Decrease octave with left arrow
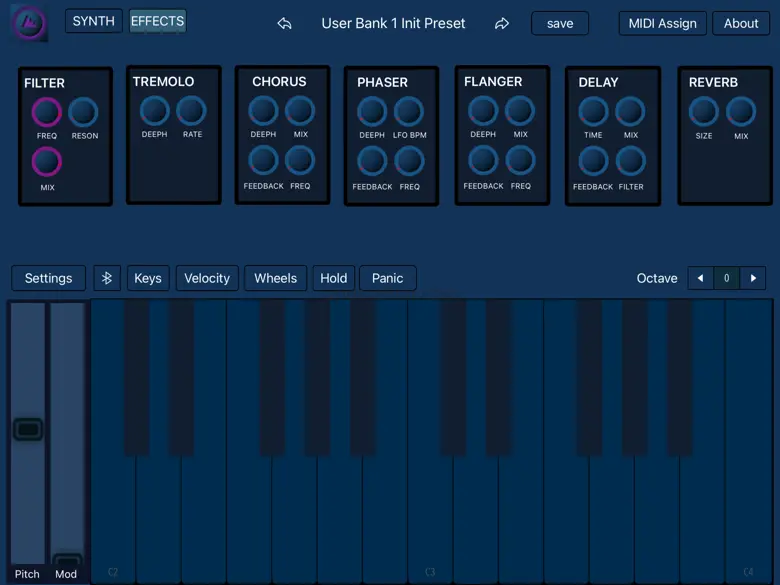The image size is (780, 585). [700, 278]
